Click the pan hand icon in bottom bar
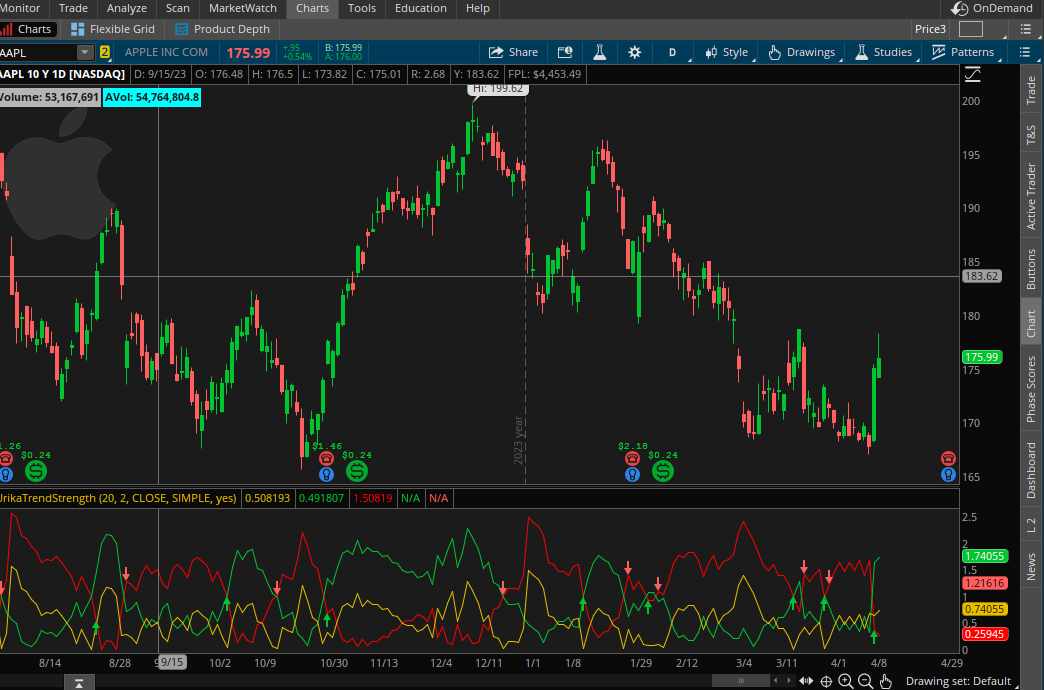1044x690 pixels. point(886,681)
